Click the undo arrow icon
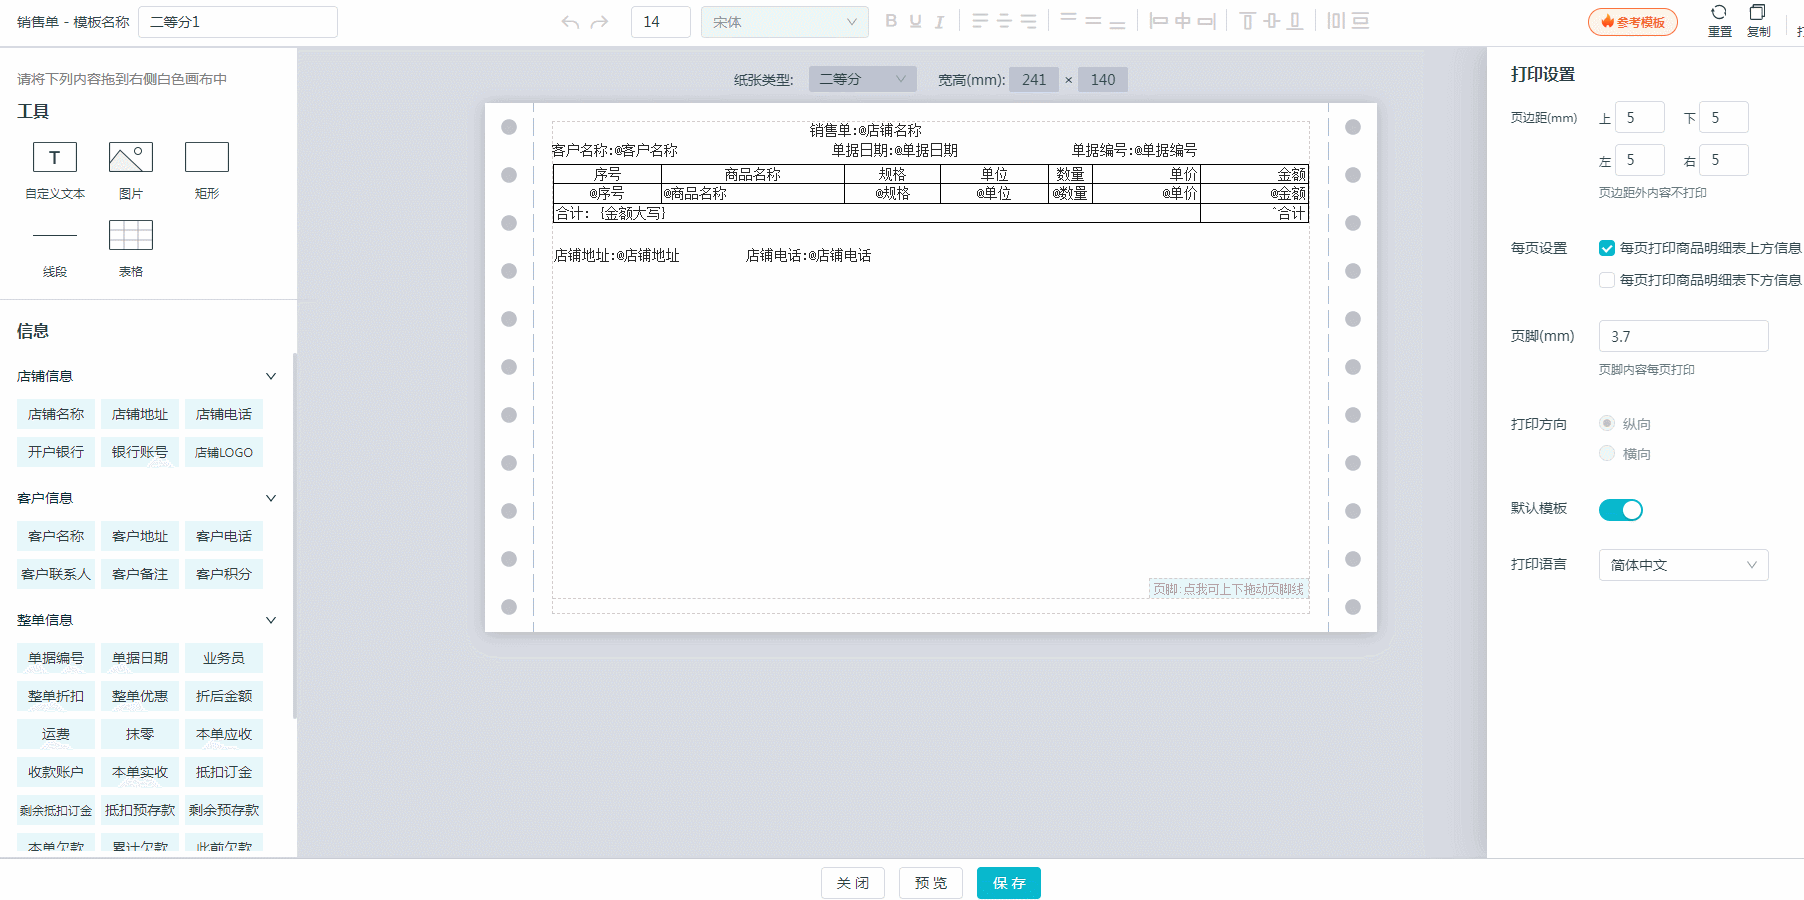Viewport: 1804px width, 900px height. (570, 22)
